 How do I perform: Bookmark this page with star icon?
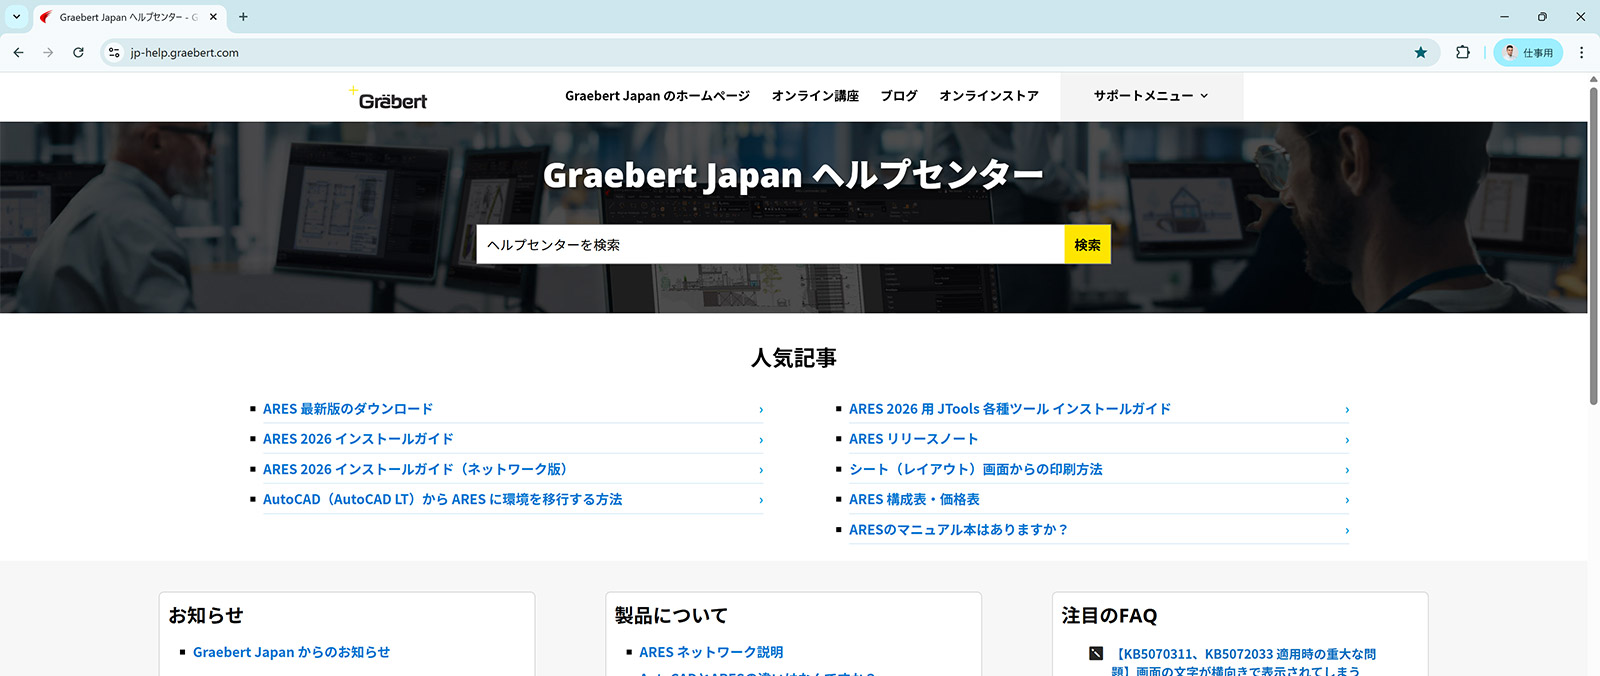tap(1420, 53)
